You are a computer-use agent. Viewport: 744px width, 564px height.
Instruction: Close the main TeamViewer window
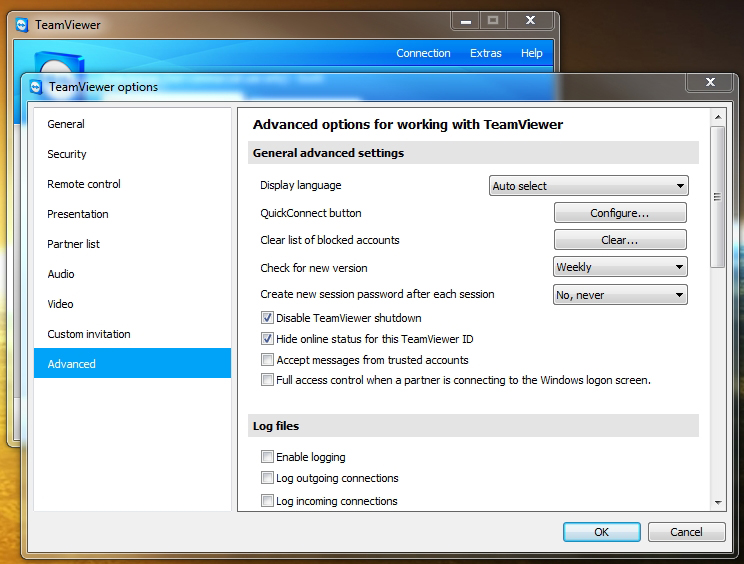[x=530, y=20]
